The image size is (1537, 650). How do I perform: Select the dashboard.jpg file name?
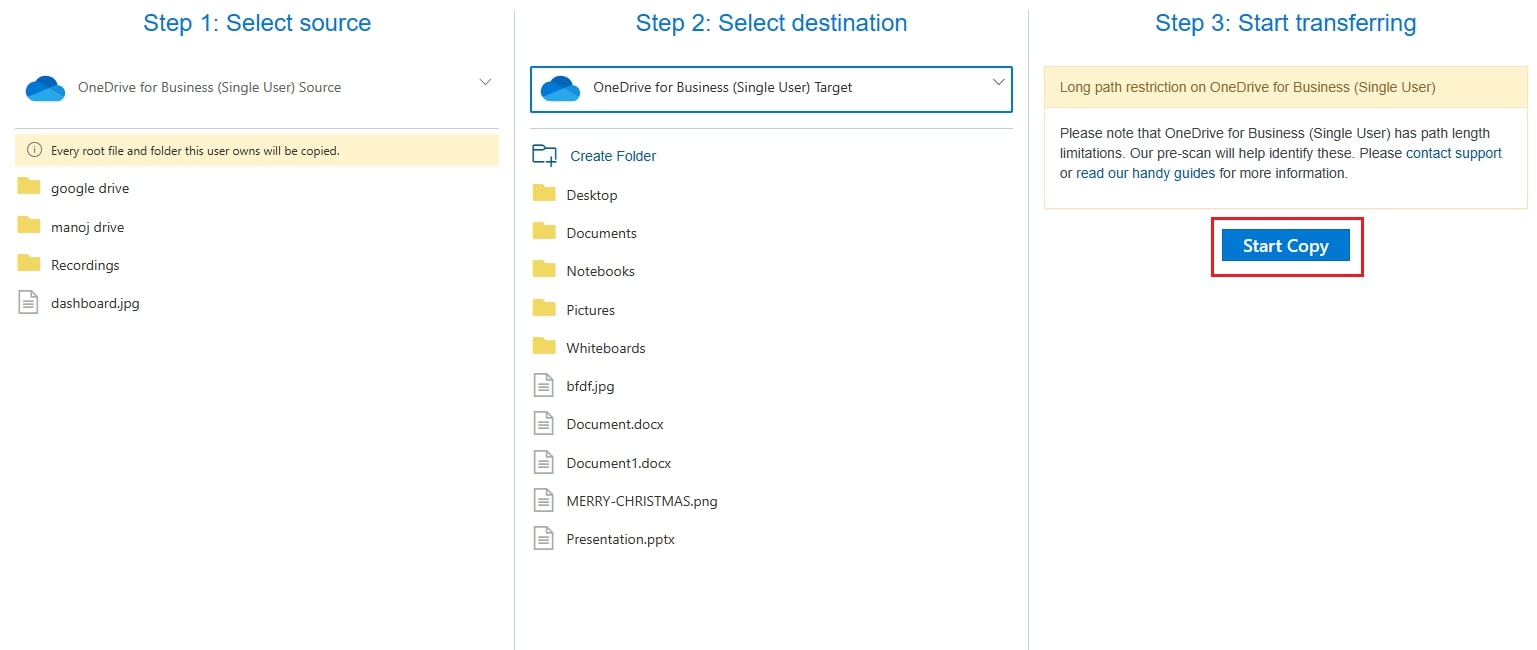[95, 303]
